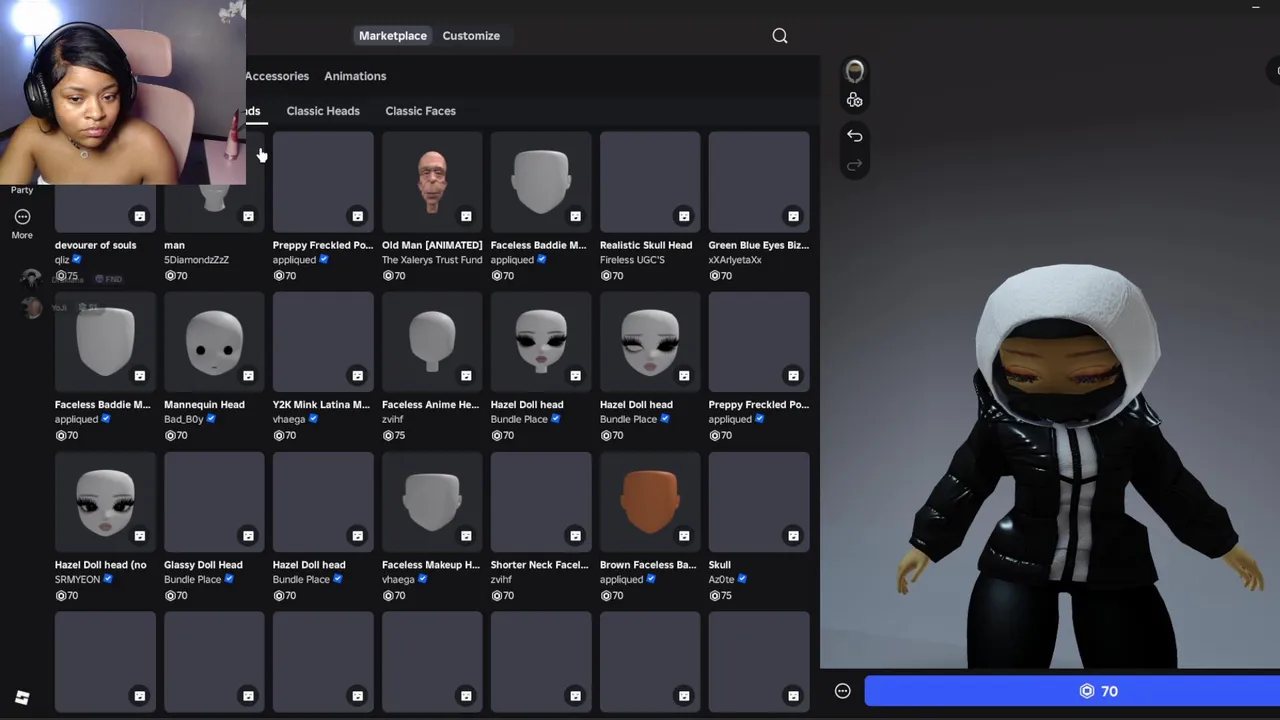The image size is (1280, 720).
Task: Open creator Az0te
Action: 721,580
